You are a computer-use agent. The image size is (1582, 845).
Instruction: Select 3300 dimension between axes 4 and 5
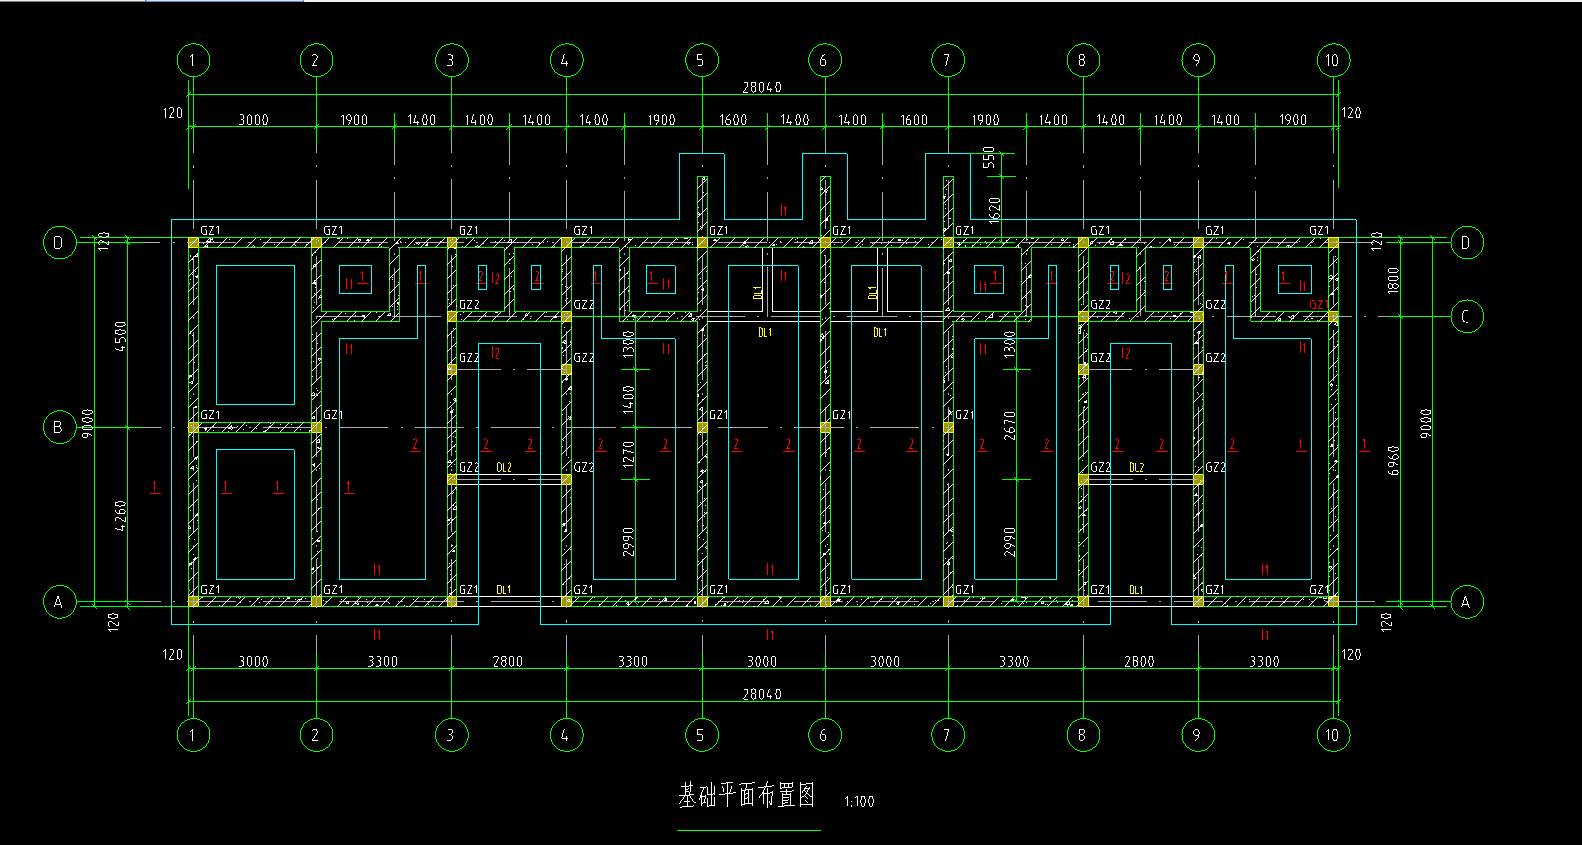[x=632, y=661]
